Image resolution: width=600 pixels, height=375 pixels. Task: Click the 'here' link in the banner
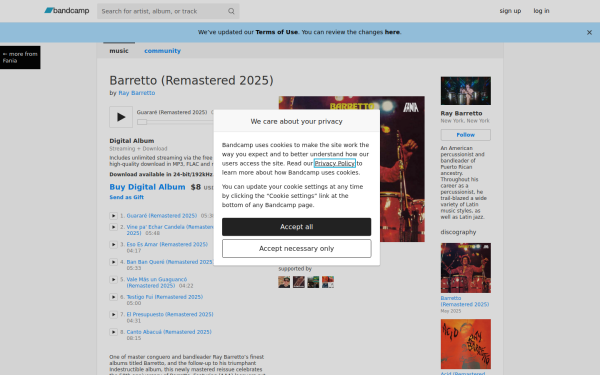coord(392,32)
